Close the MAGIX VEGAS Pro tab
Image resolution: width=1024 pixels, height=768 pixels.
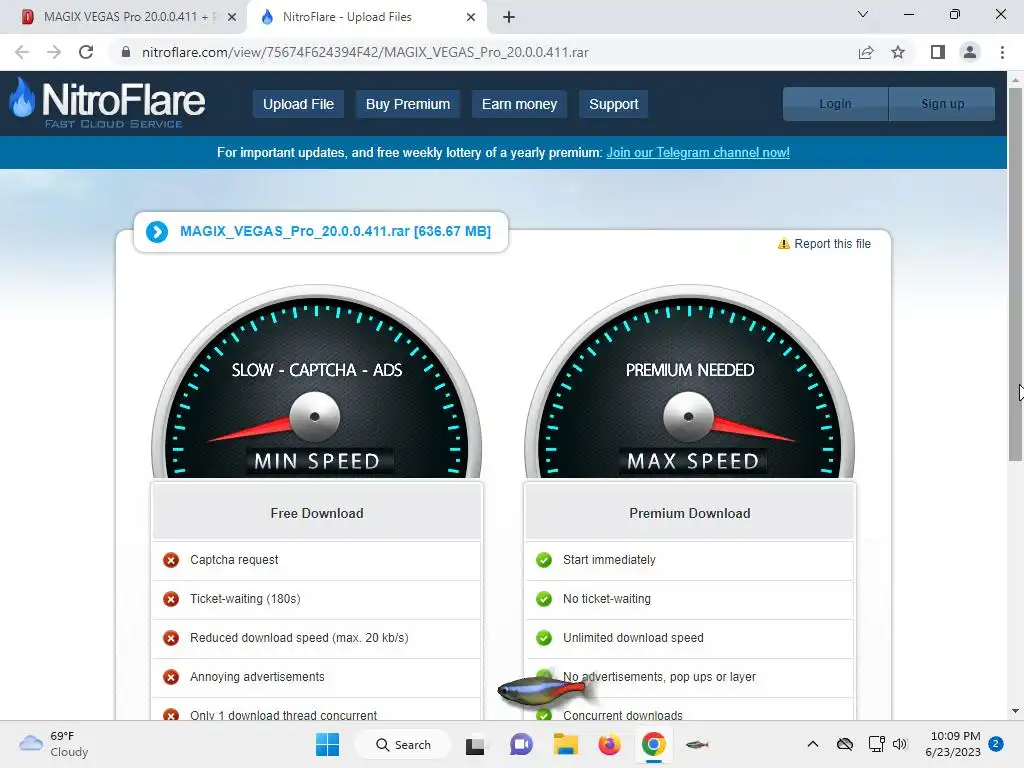[232, 17]
